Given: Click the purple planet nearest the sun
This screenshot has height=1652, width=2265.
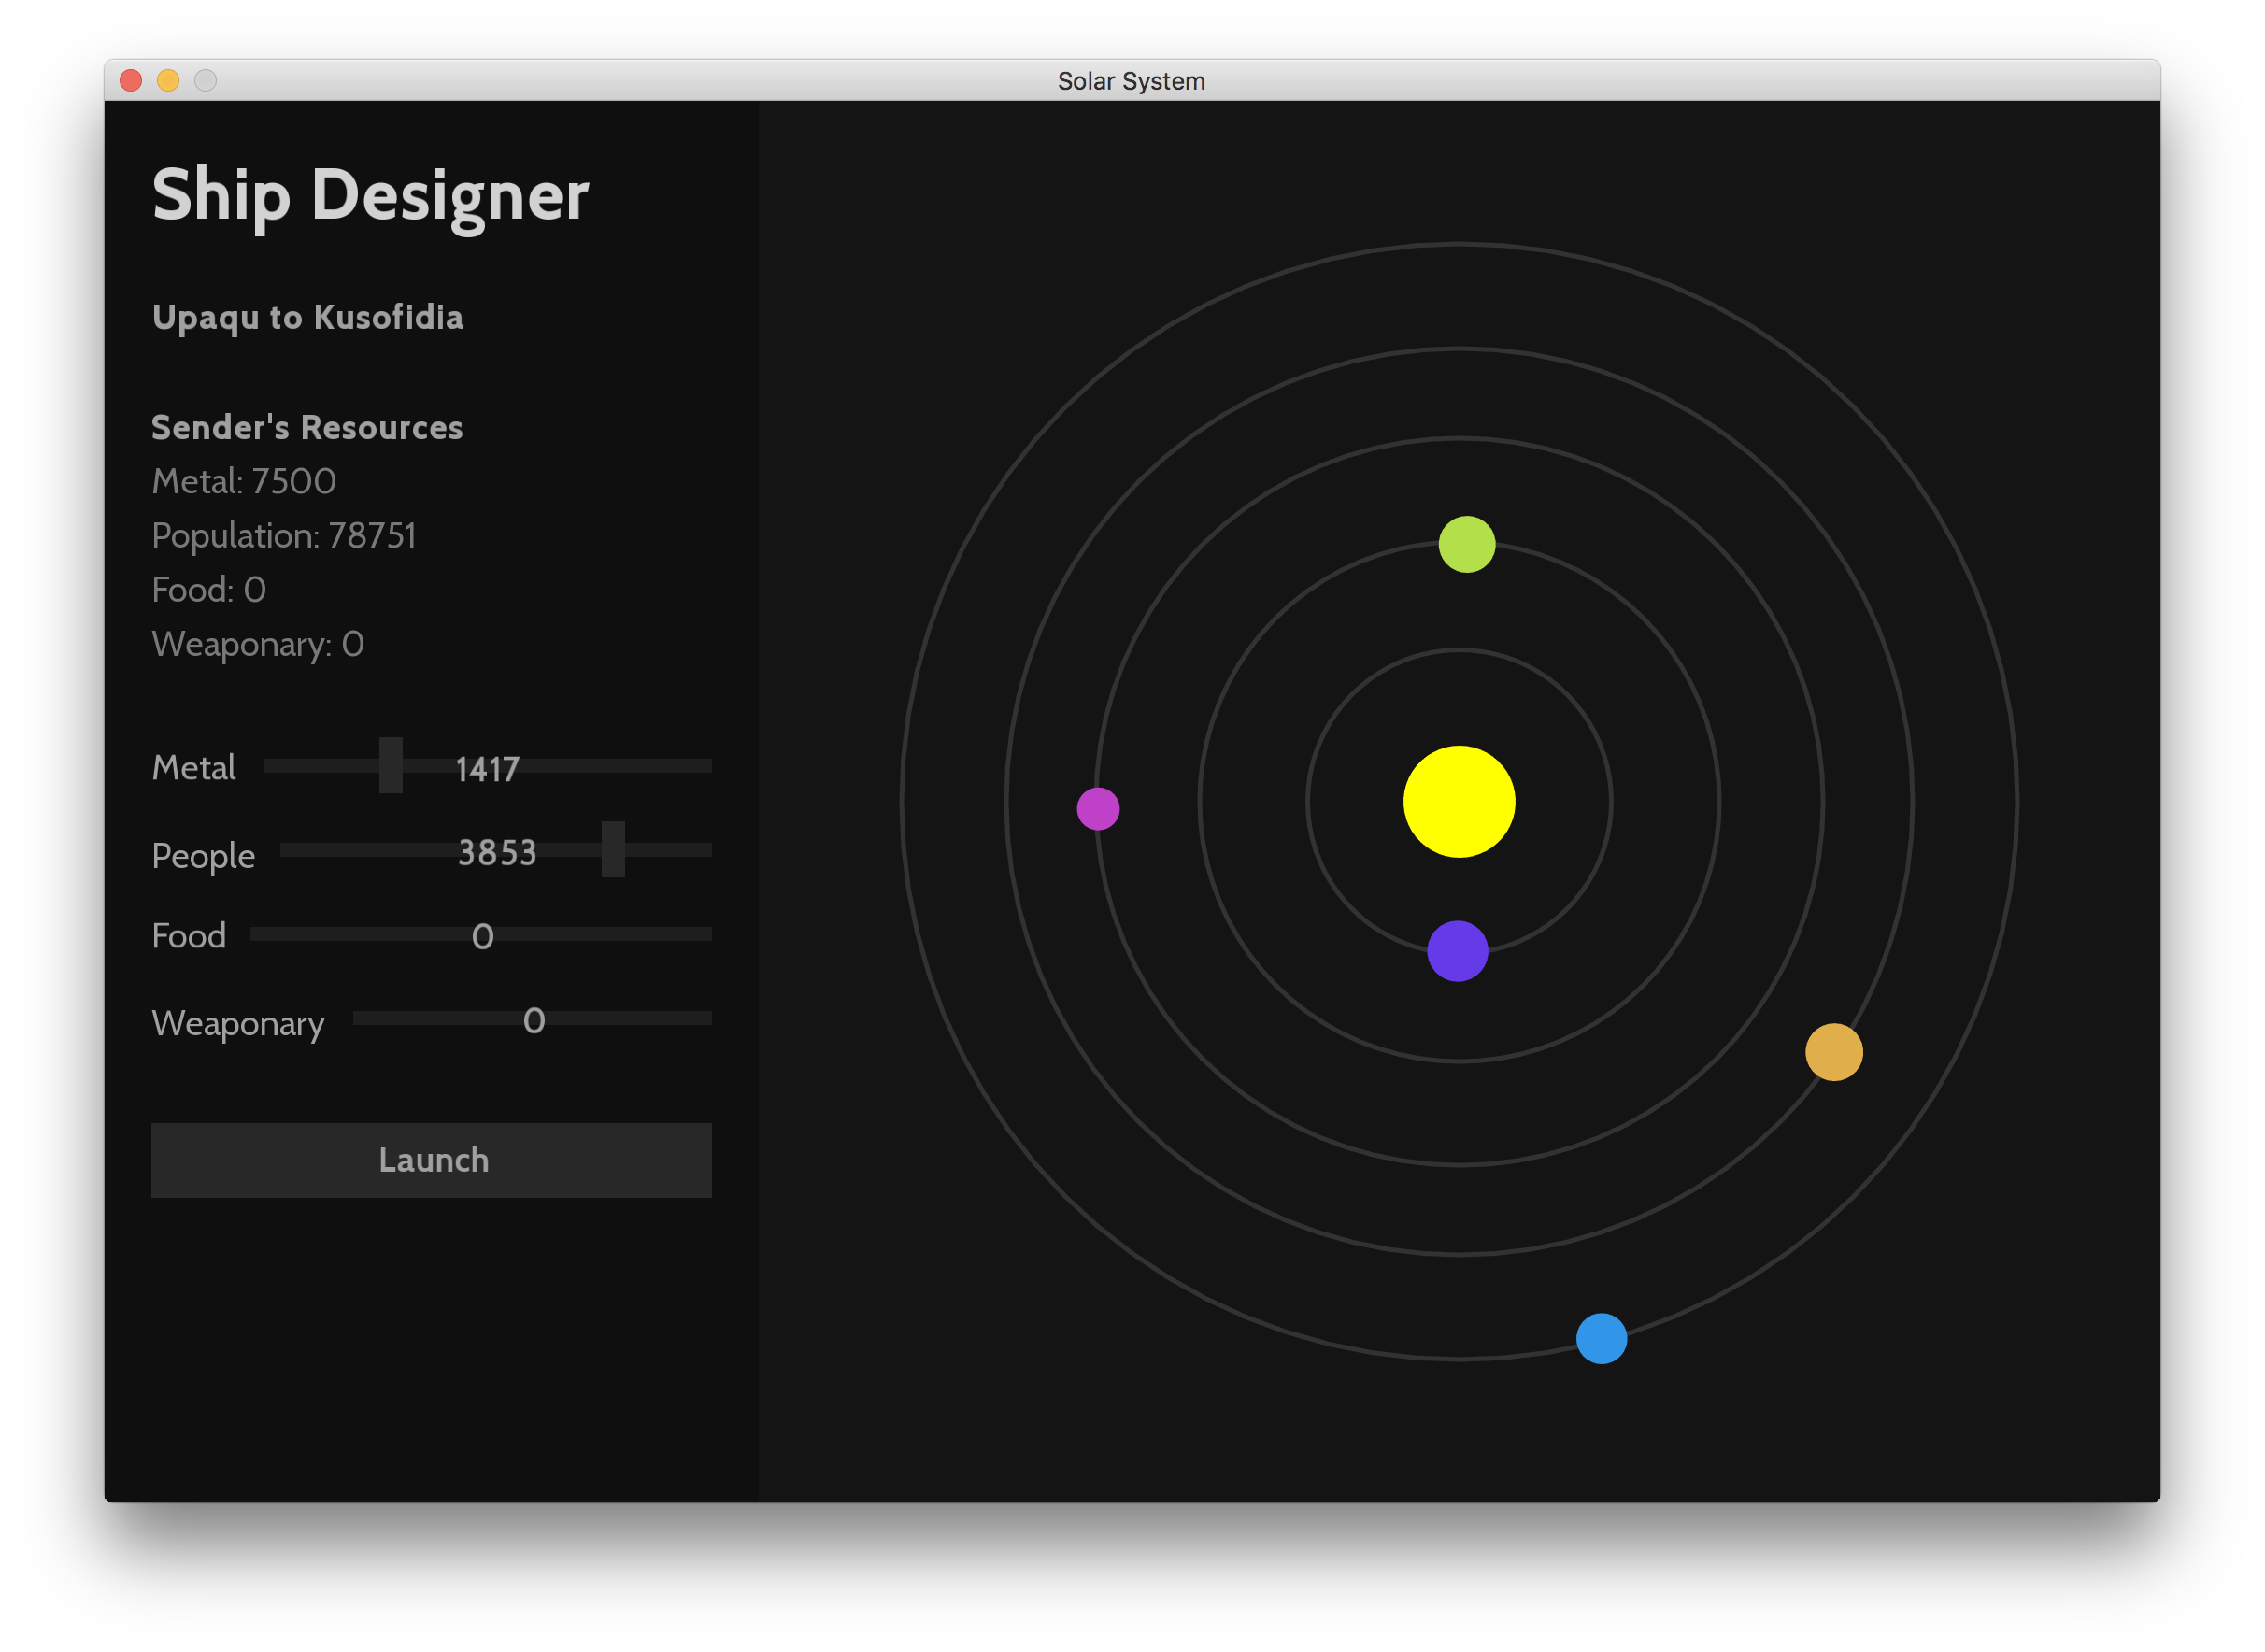Looking at the screenshot, I should point(1457,951).
